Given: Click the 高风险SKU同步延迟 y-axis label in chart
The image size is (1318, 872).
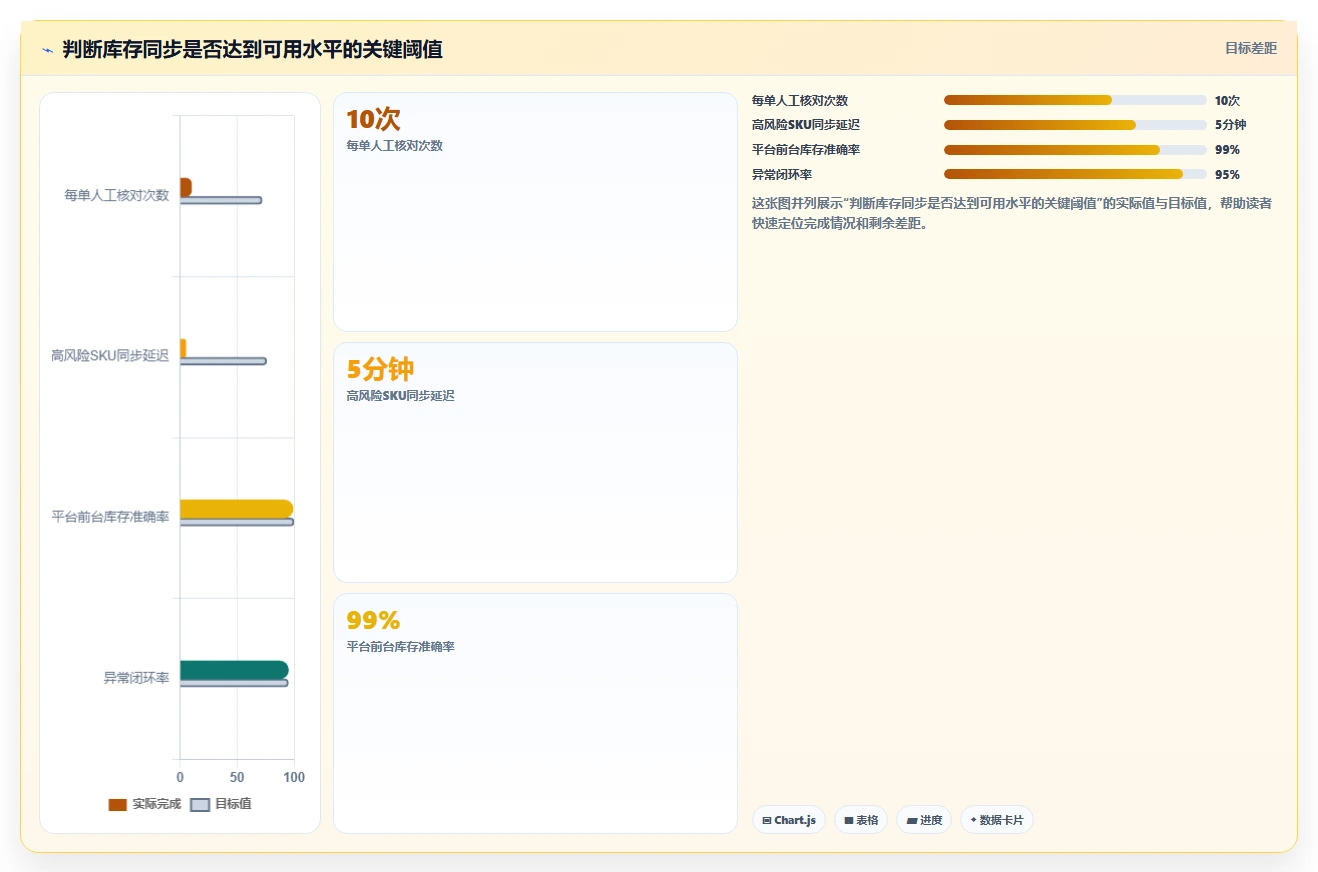Looking at the screenshot, I should (110, 355).
